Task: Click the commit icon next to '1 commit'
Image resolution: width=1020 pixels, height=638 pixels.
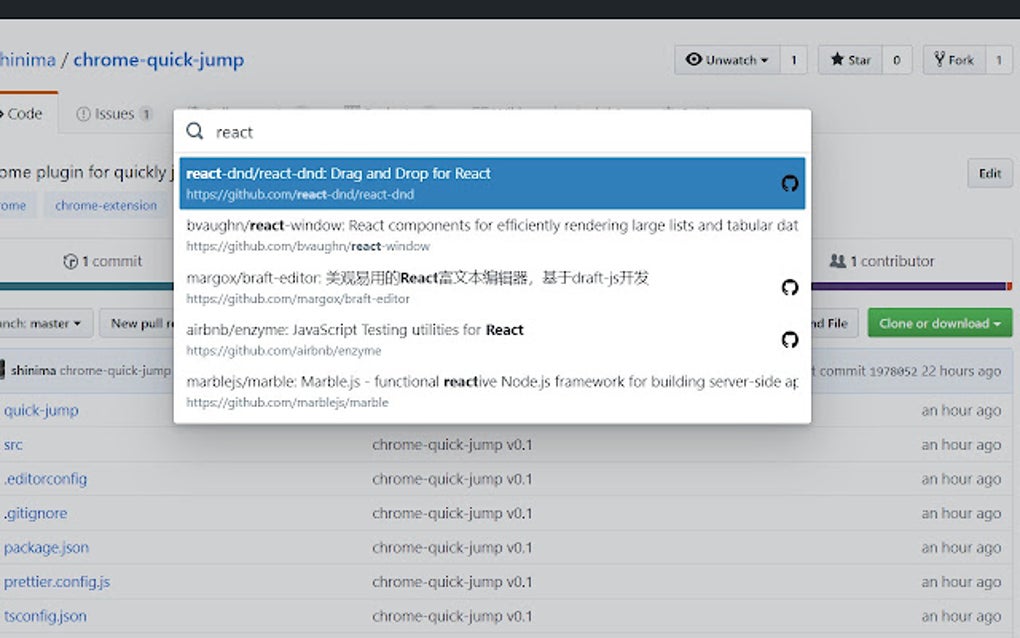Action: pyautogui.click(x=69, y=260)
